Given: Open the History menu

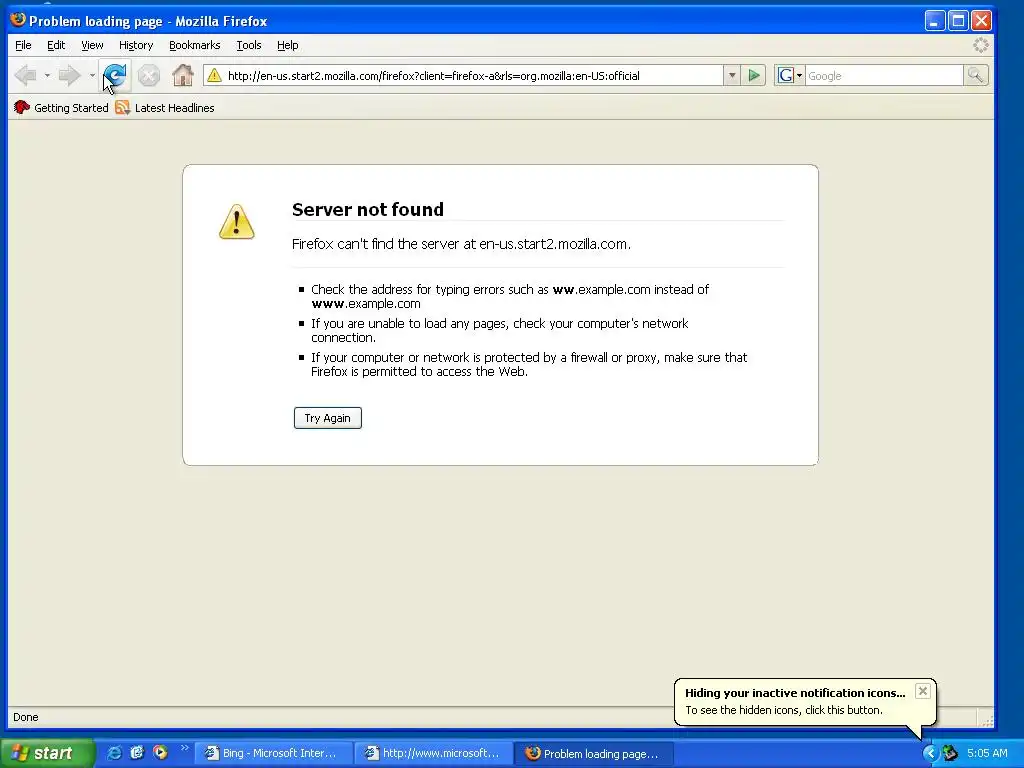Looking at the screenshot, I should click(136, 45).
